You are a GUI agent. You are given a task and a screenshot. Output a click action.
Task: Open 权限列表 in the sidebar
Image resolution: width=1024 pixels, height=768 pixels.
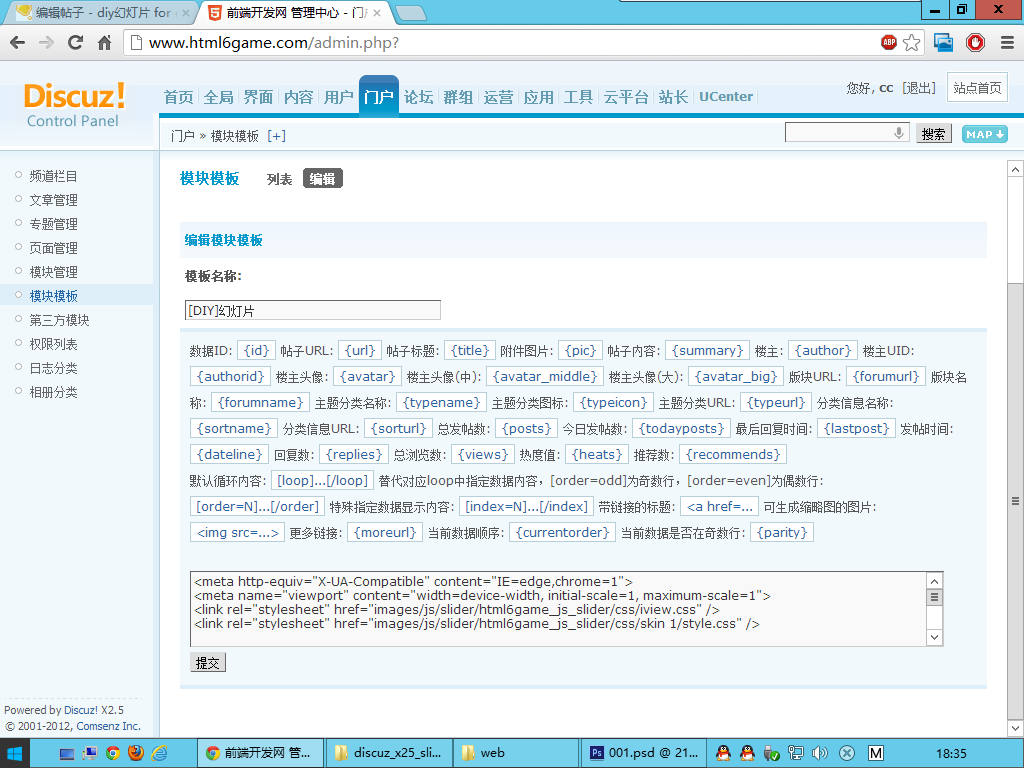[54, 344]
